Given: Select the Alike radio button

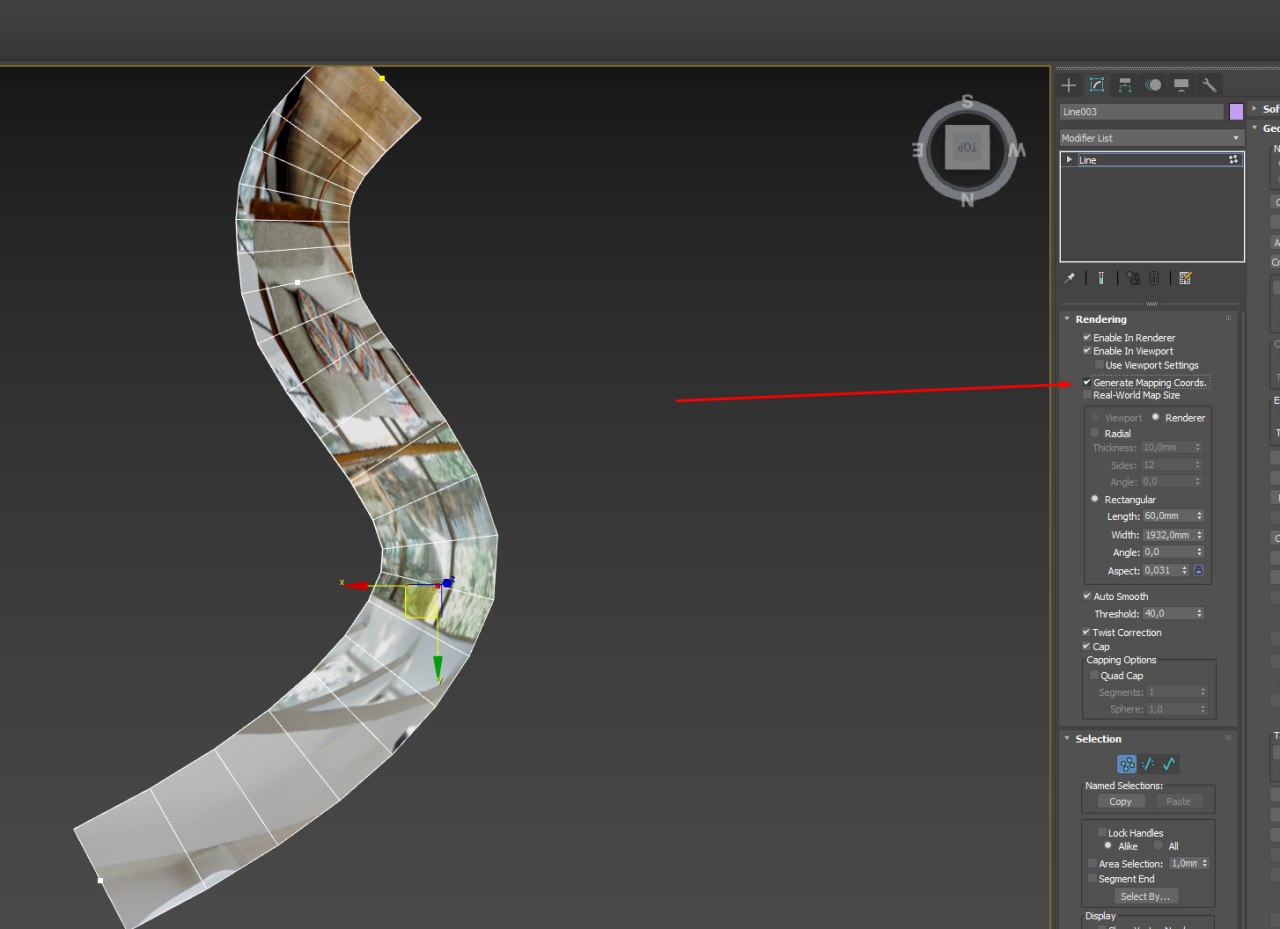Looking at the screenshot, I should click(x=1108, y=846).
